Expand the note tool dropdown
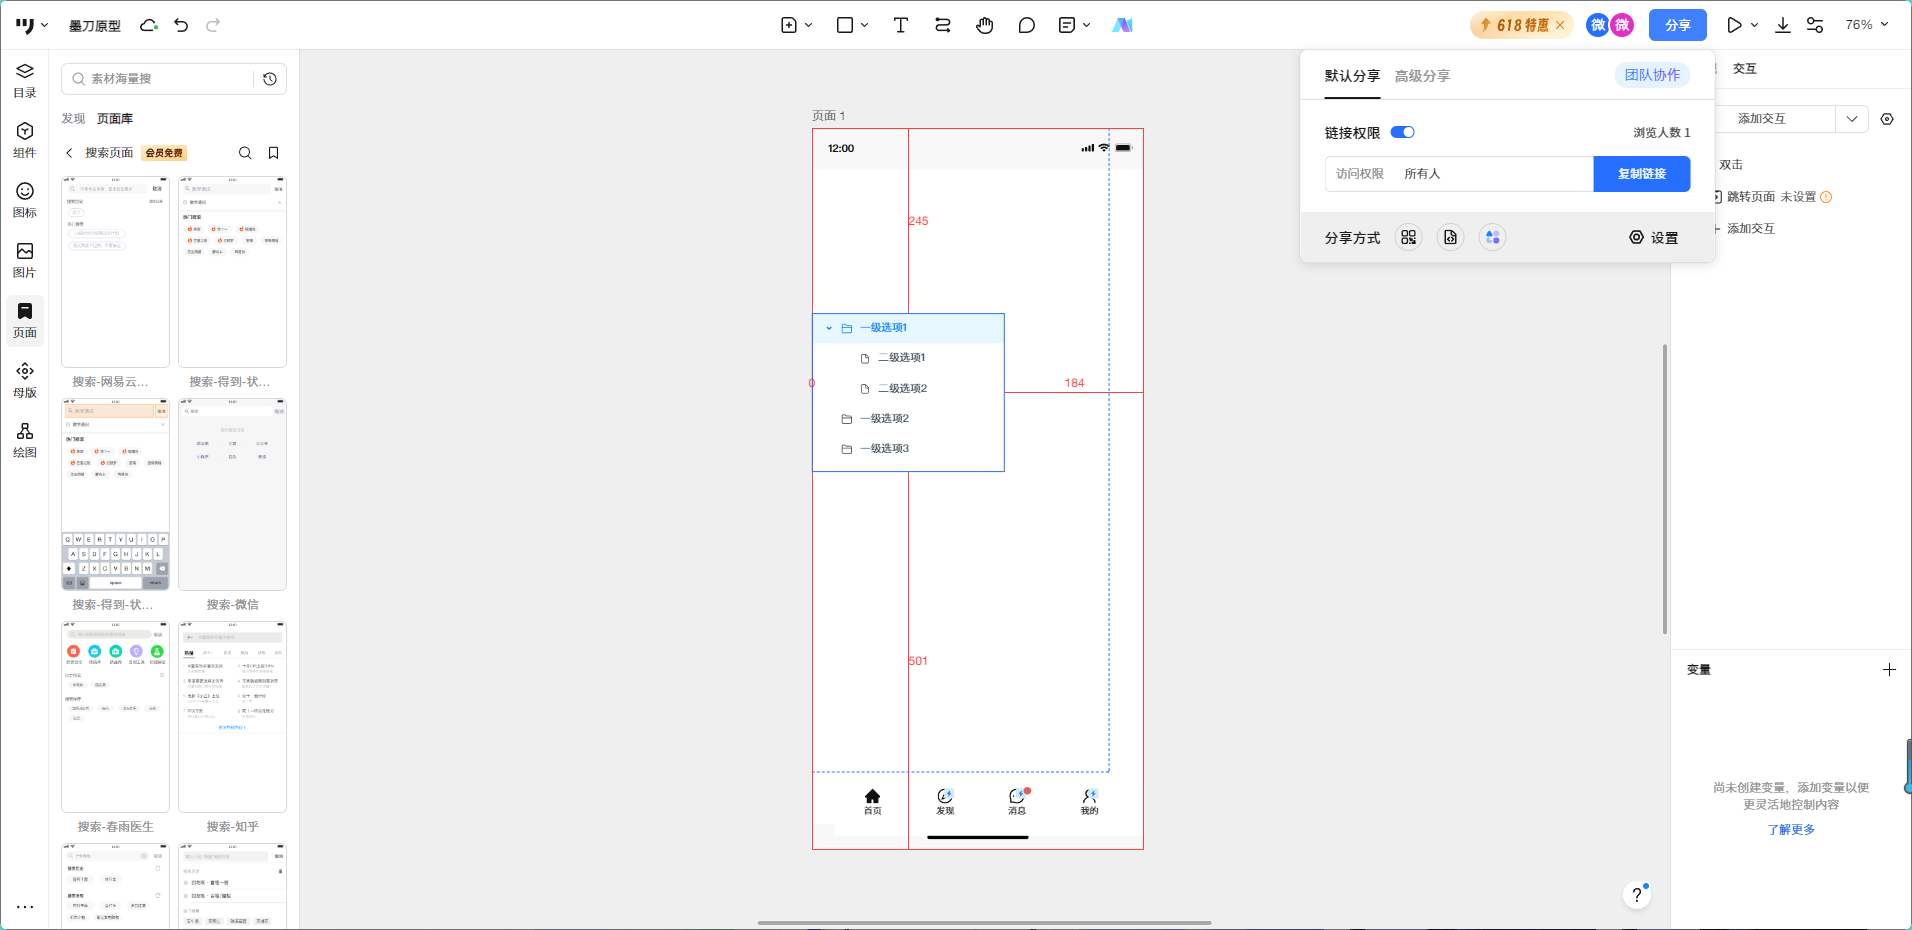This screenshot has height=930, width=1912. coord(1086,25)
